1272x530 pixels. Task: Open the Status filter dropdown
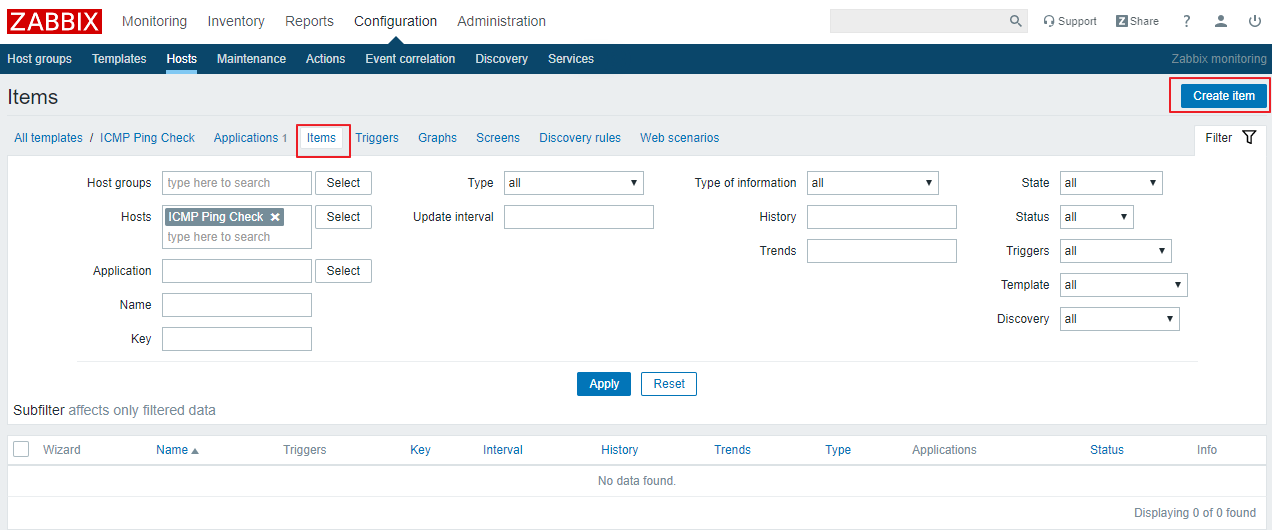(1097, 217)
